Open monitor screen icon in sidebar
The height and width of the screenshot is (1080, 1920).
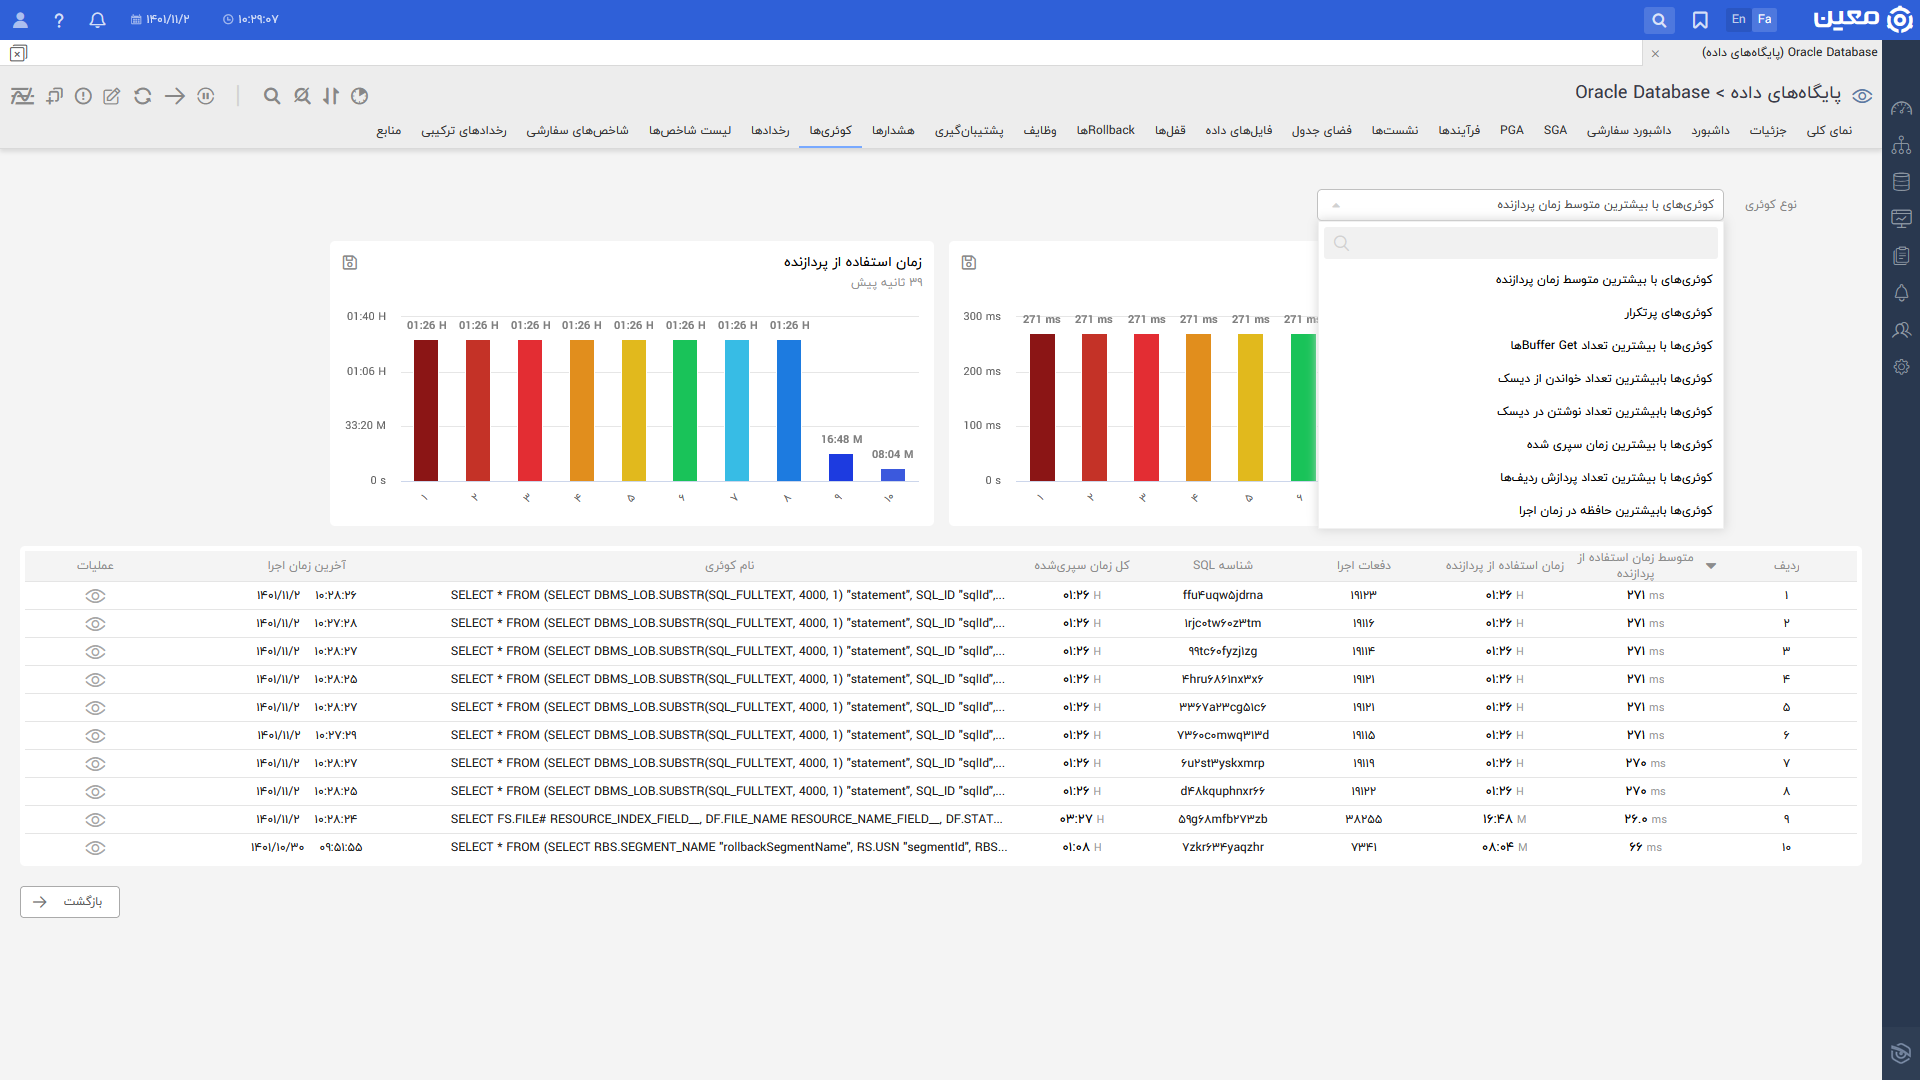[x=1901, y=218]
